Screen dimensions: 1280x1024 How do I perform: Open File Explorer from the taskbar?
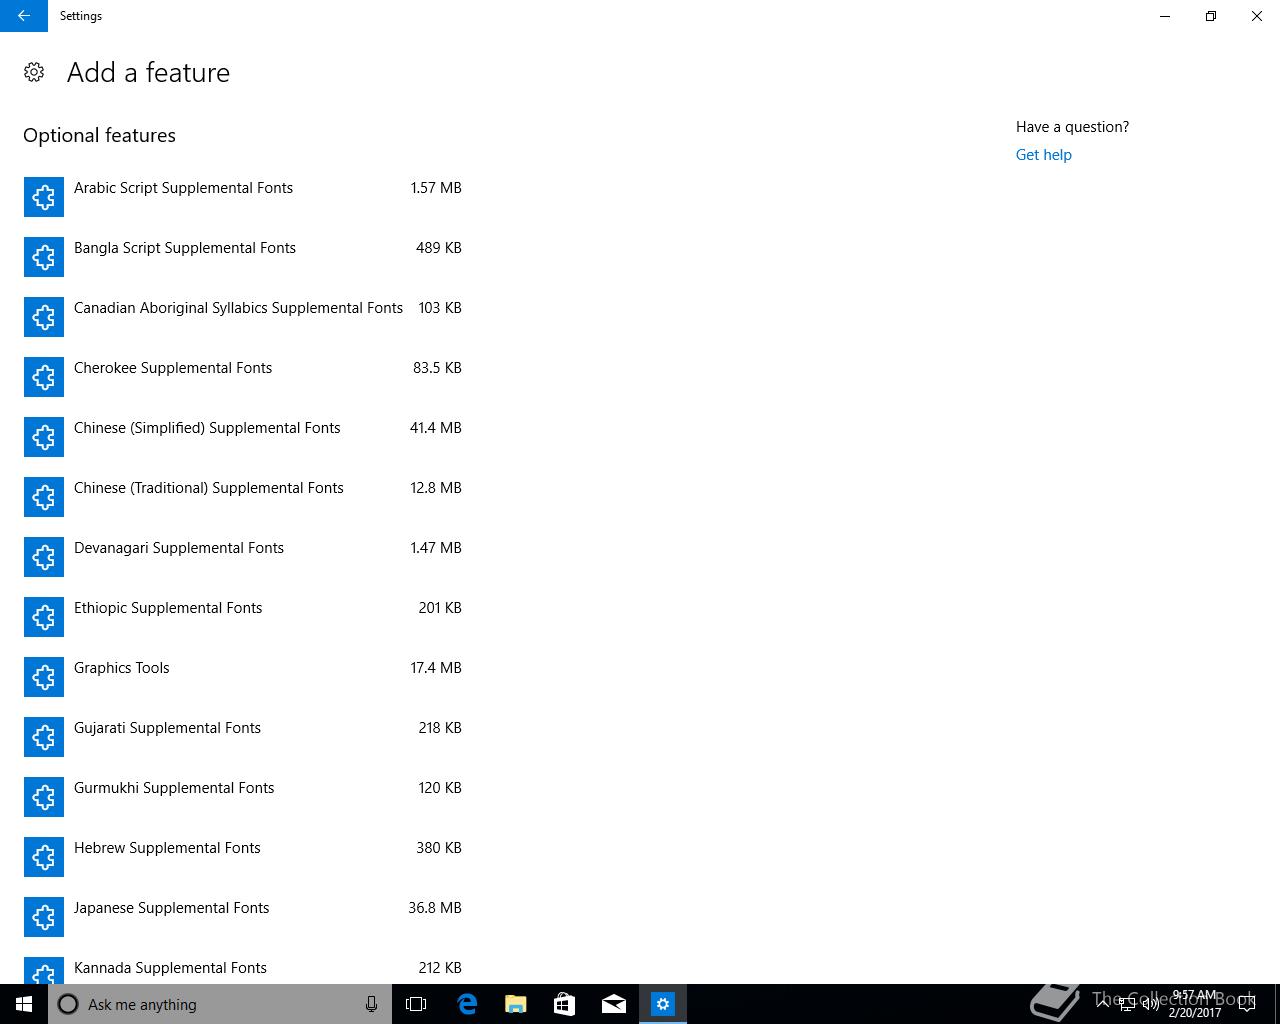[516, 1004]
